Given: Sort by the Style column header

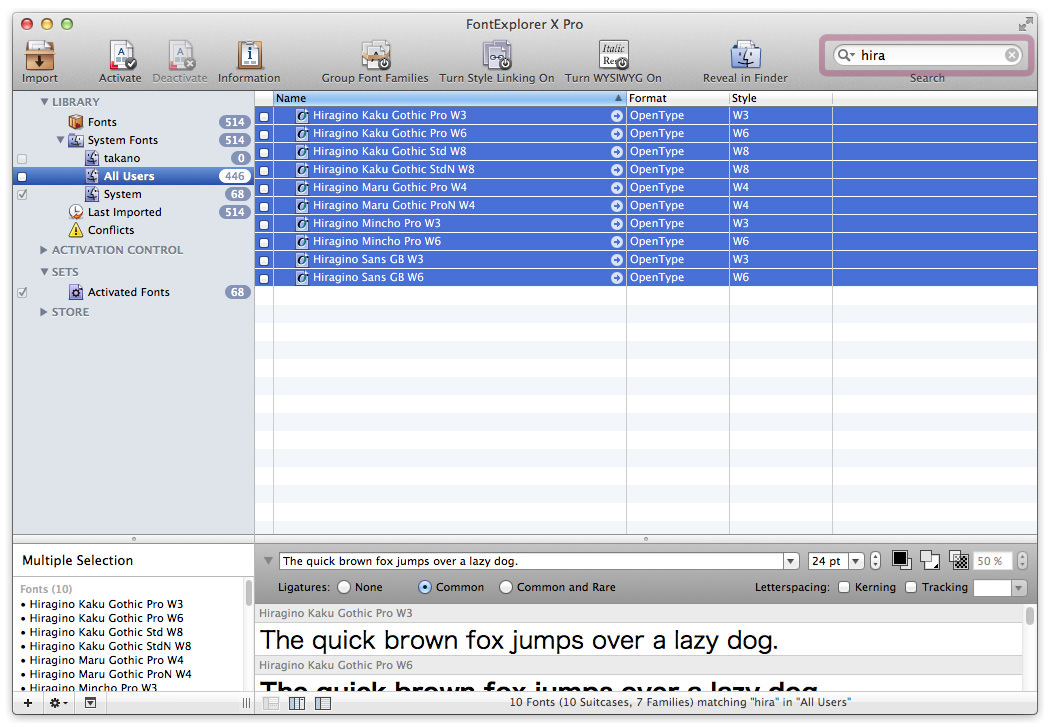Looking at the screenshot, I should pyautogui.click(x=780, y=98).
